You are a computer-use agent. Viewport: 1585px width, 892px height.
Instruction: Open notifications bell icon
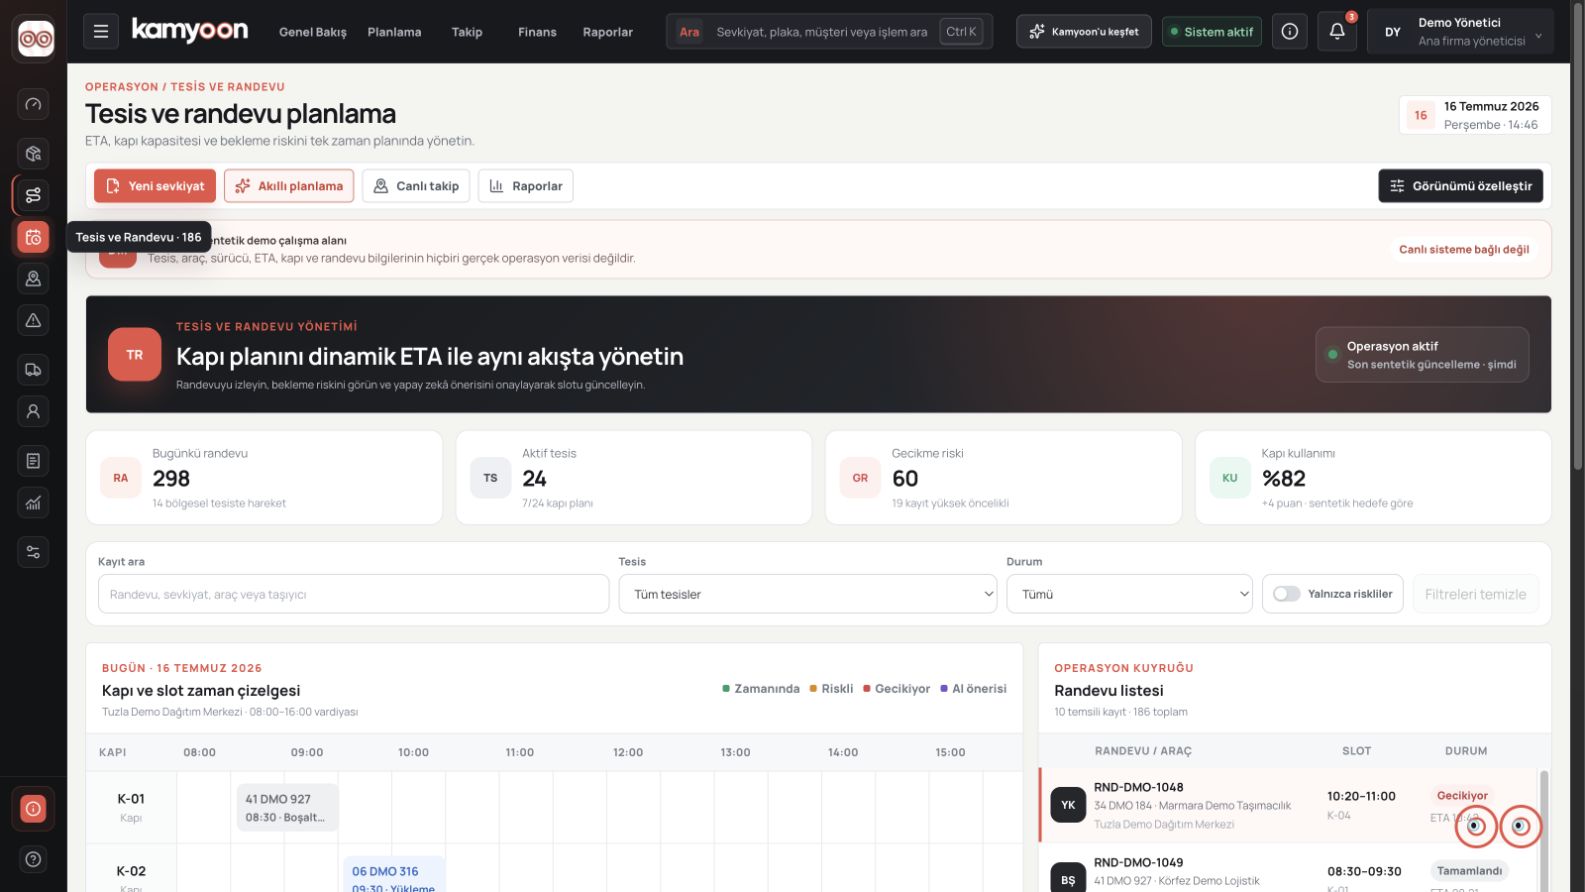coord(1337,32)
